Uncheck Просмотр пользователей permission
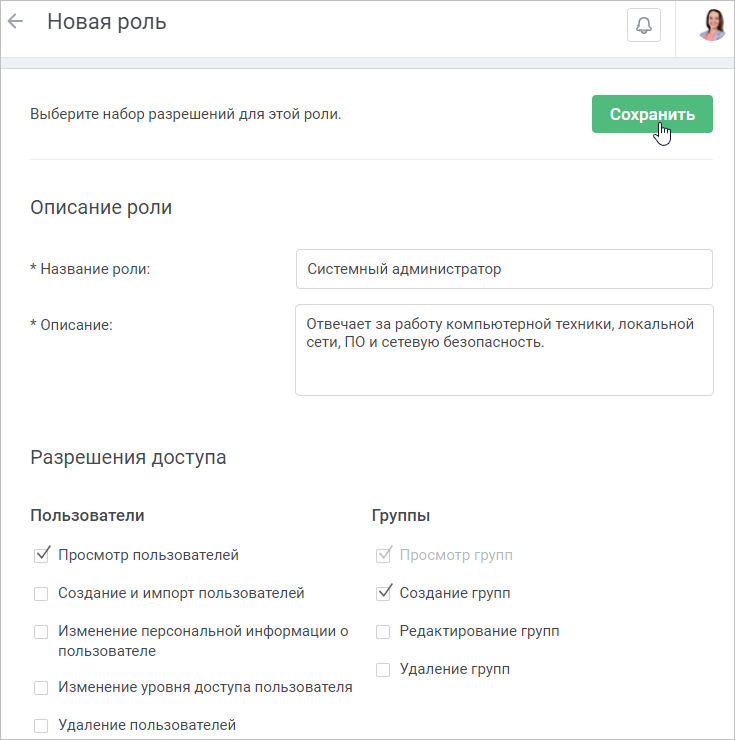735x740 pixels. [42, 555]
